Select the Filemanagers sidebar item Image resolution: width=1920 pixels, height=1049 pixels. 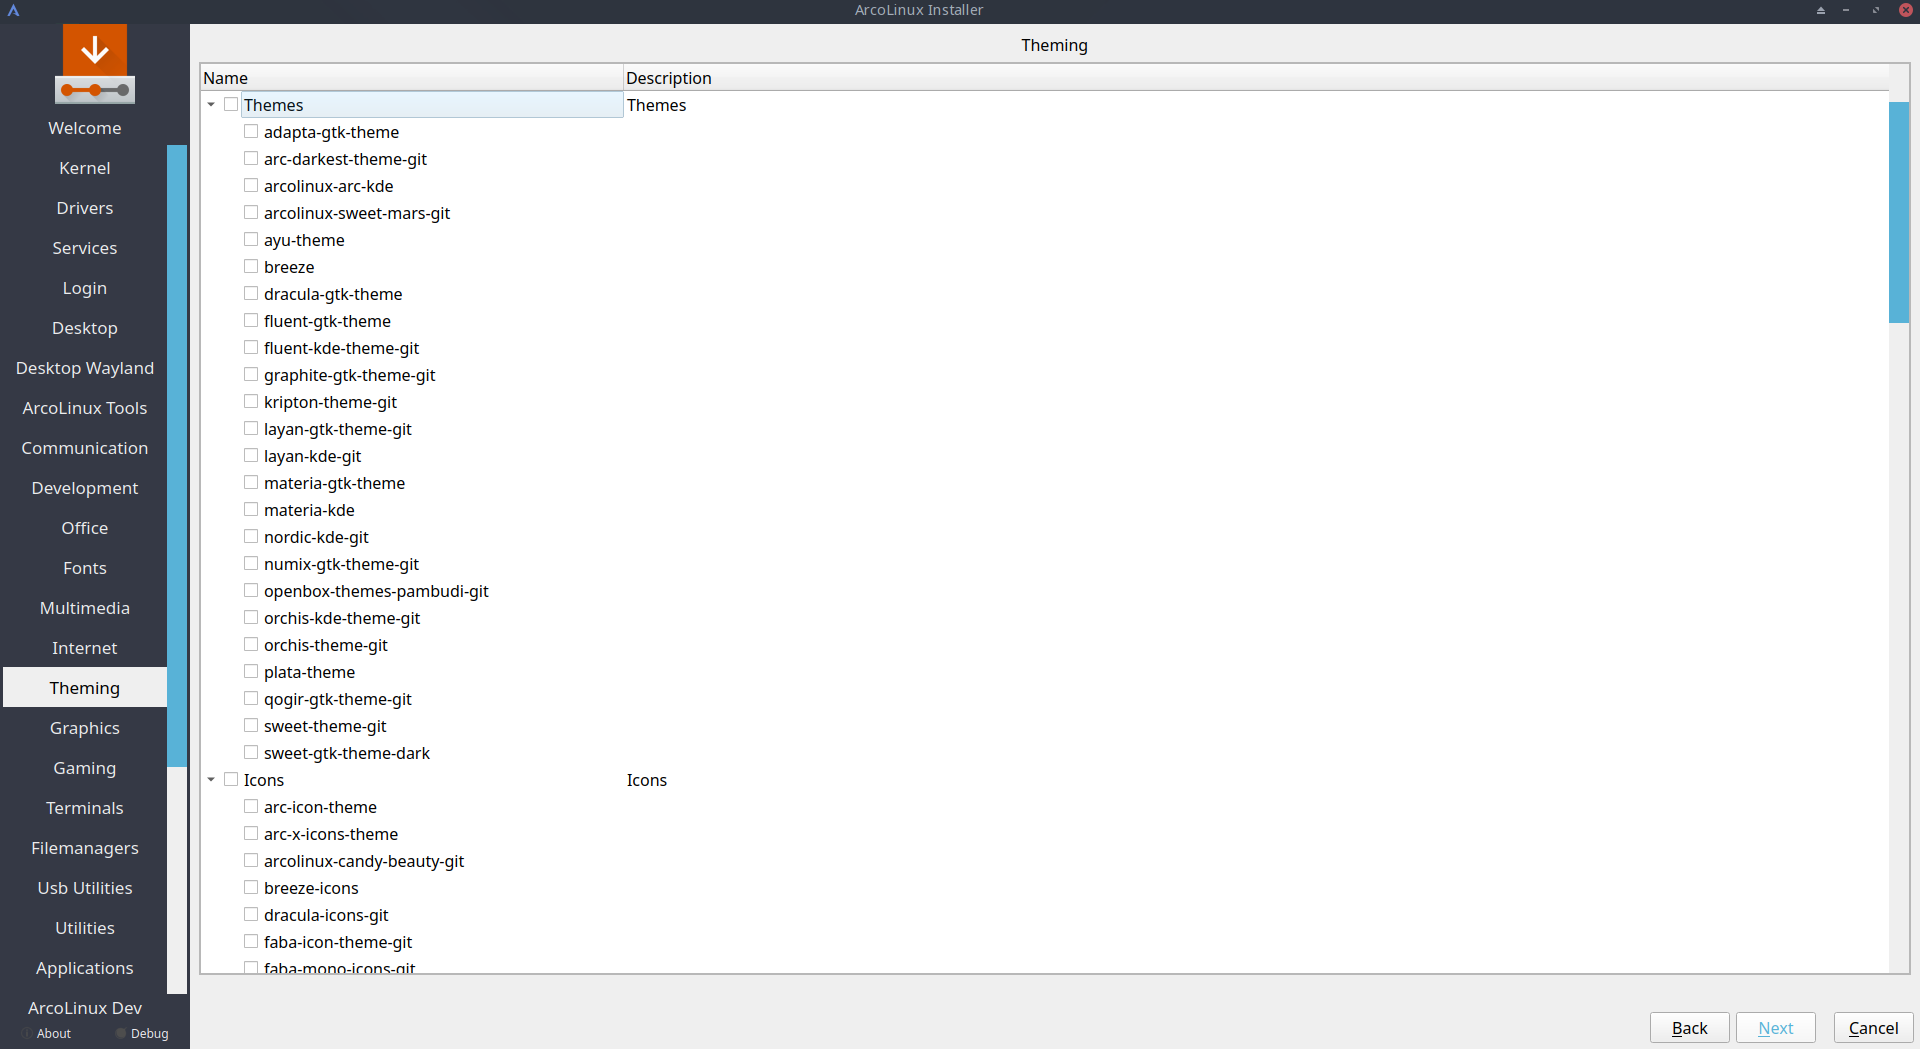[85, 848]
